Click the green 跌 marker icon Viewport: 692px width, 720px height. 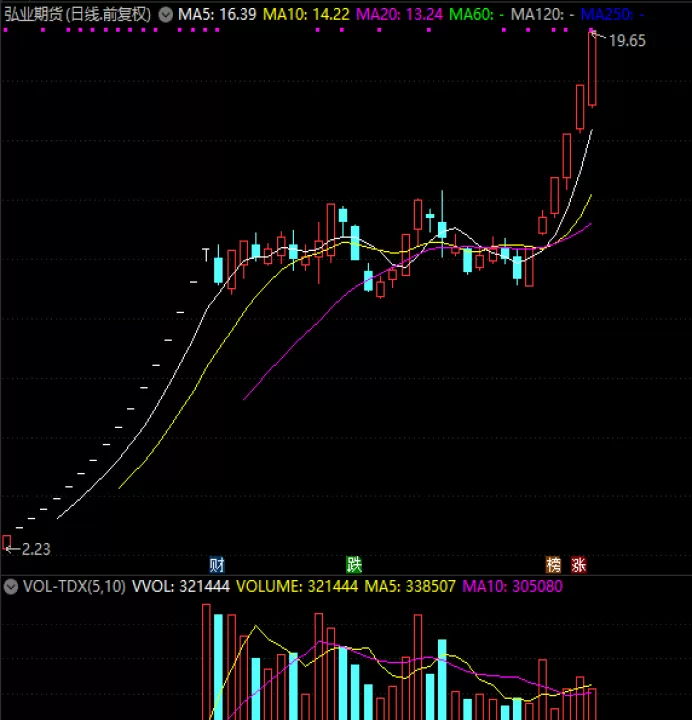click(x=354, y=565)
